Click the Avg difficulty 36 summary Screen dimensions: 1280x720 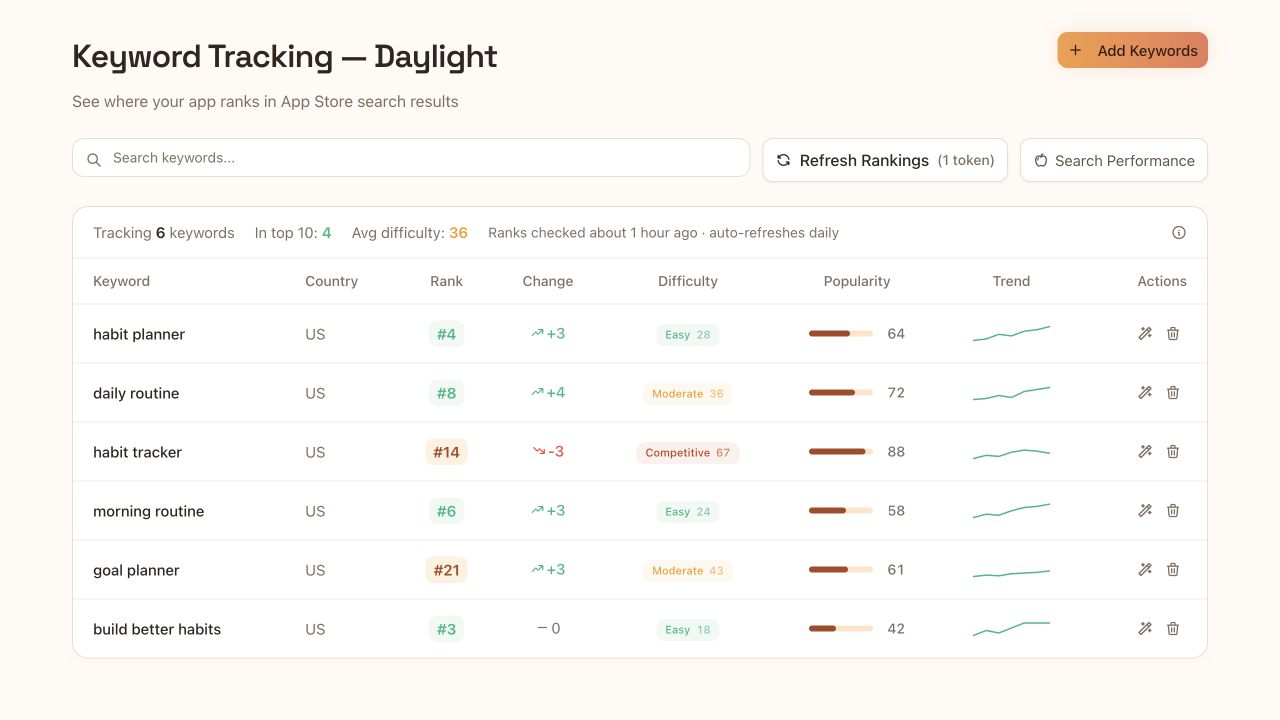tap(410, 233)
